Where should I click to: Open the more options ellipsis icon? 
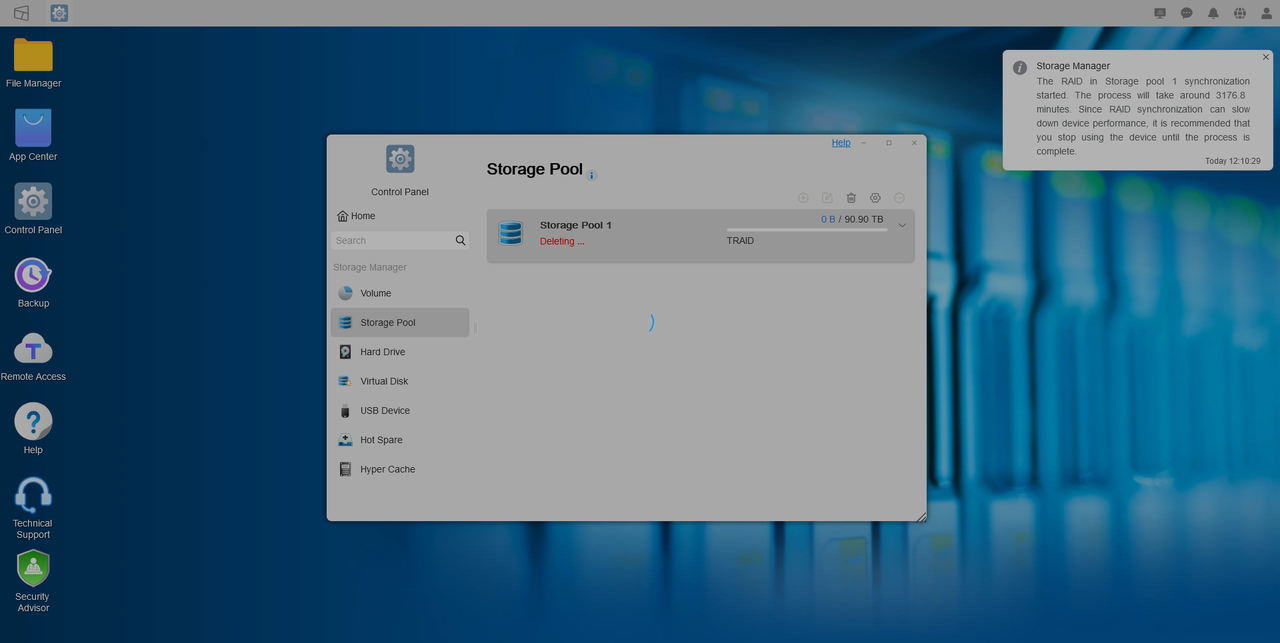pyautogui.click(x=899, y=198)
